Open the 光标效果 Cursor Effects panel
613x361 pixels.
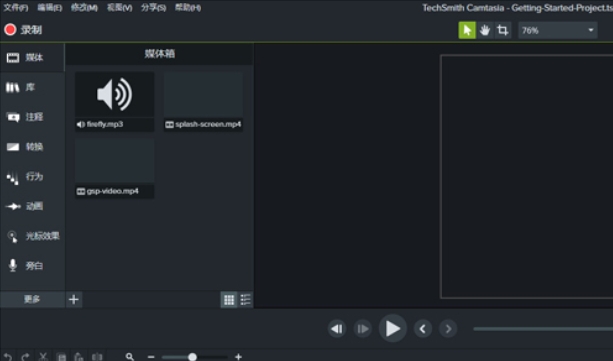[32, 236]
